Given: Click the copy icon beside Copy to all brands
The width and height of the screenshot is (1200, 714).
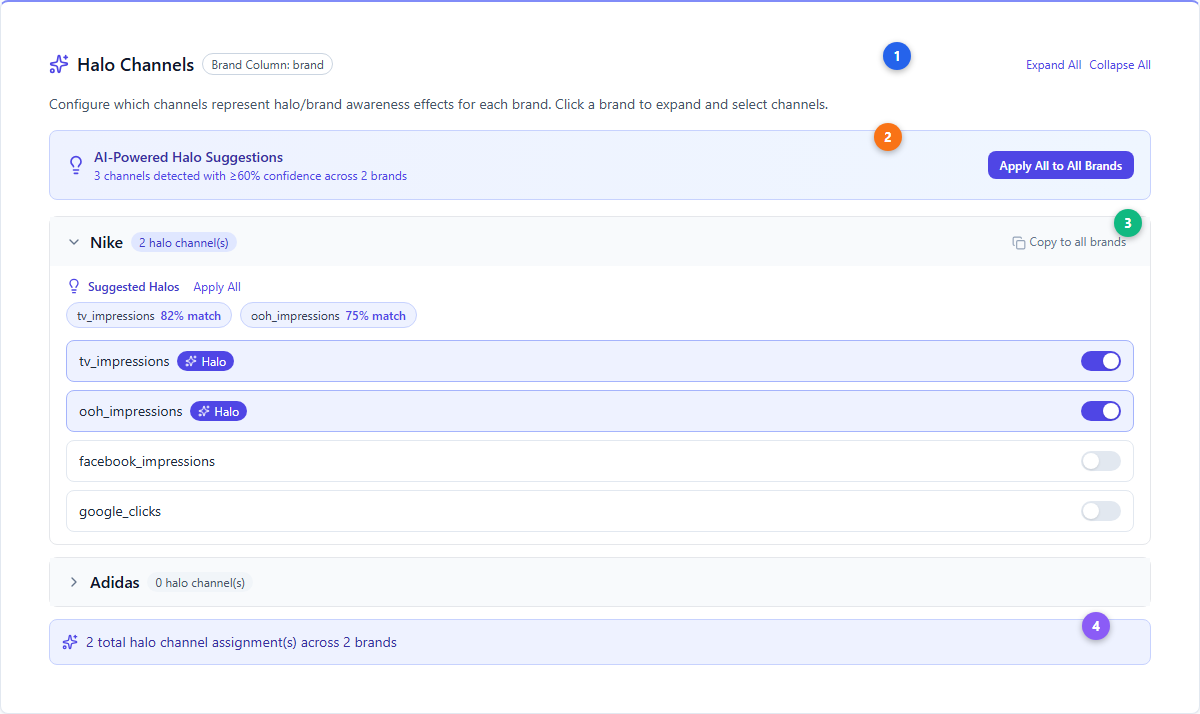Looking at the screenshot, I should [x=1018, y=242].
